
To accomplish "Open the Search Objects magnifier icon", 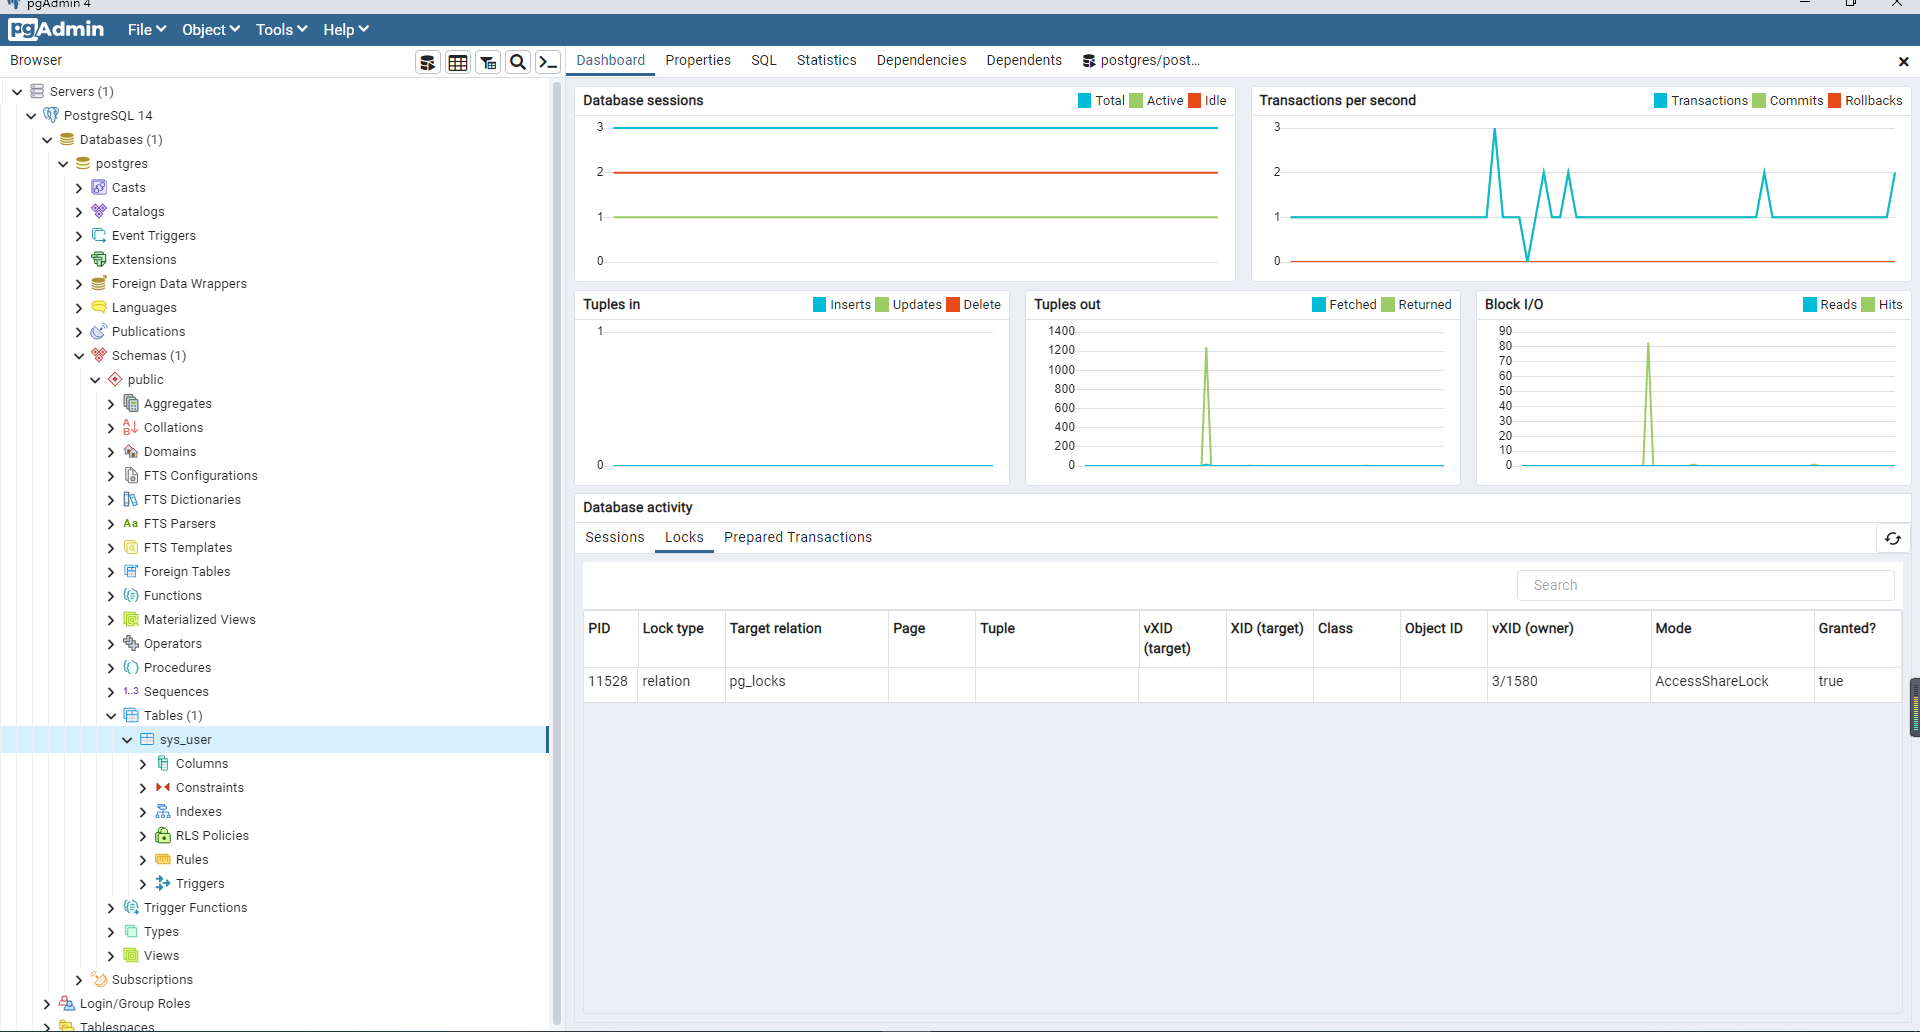I will tap(518, 63).
